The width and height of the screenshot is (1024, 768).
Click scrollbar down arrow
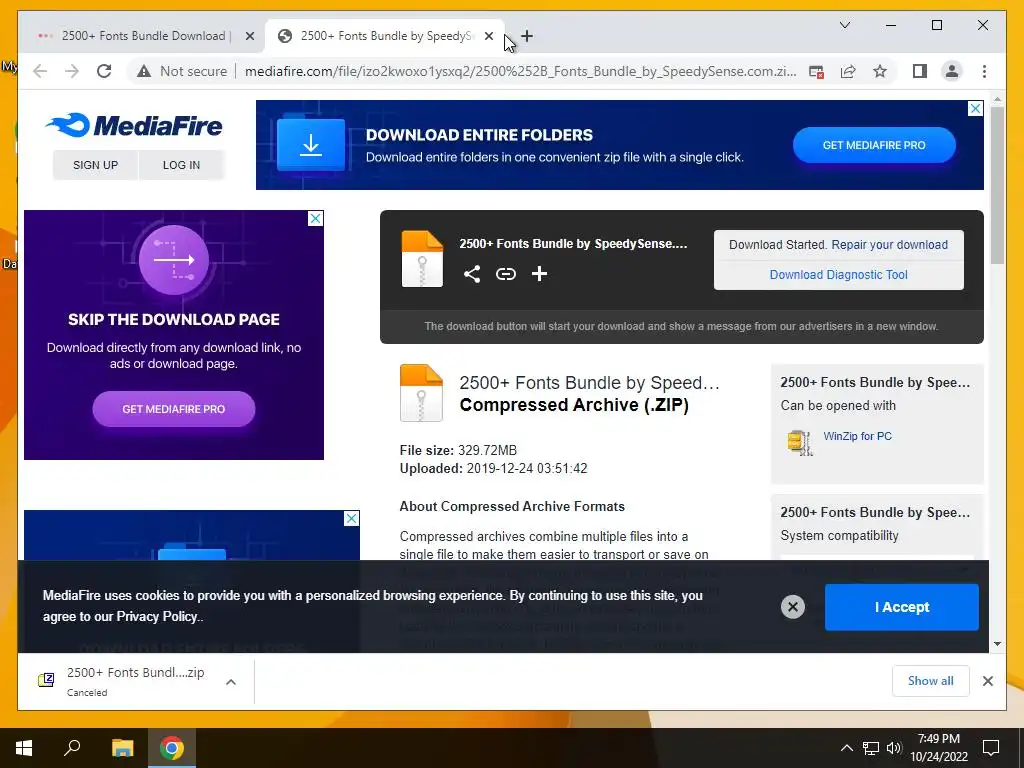pyautogui.click(x=997, y=644)
